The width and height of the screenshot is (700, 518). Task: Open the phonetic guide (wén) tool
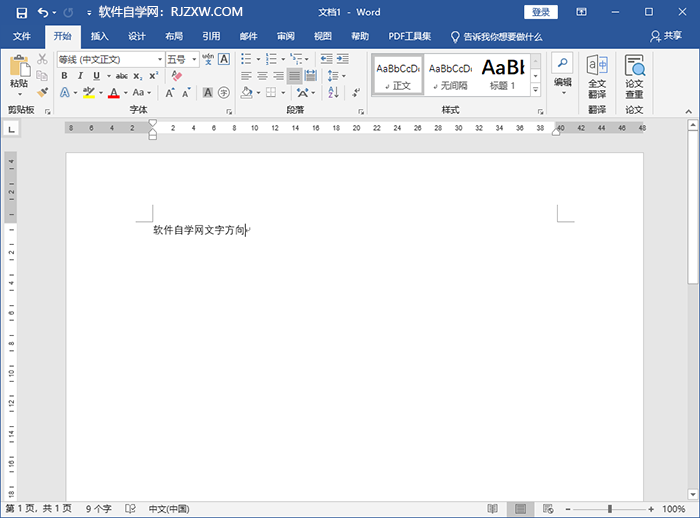pos(208,59)
